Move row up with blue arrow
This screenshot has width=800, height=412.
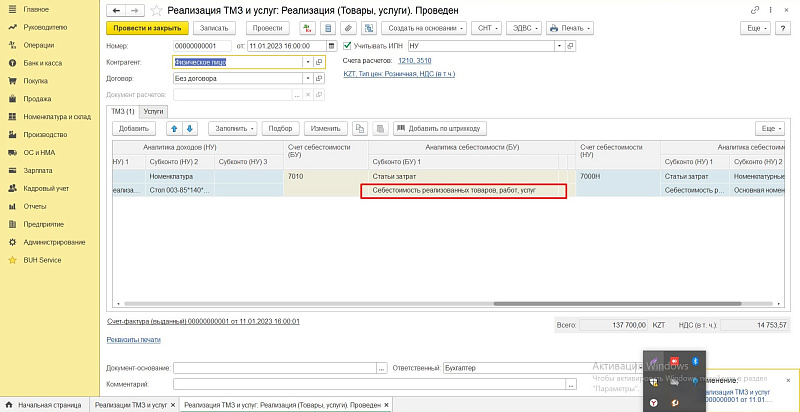point(174,128)
